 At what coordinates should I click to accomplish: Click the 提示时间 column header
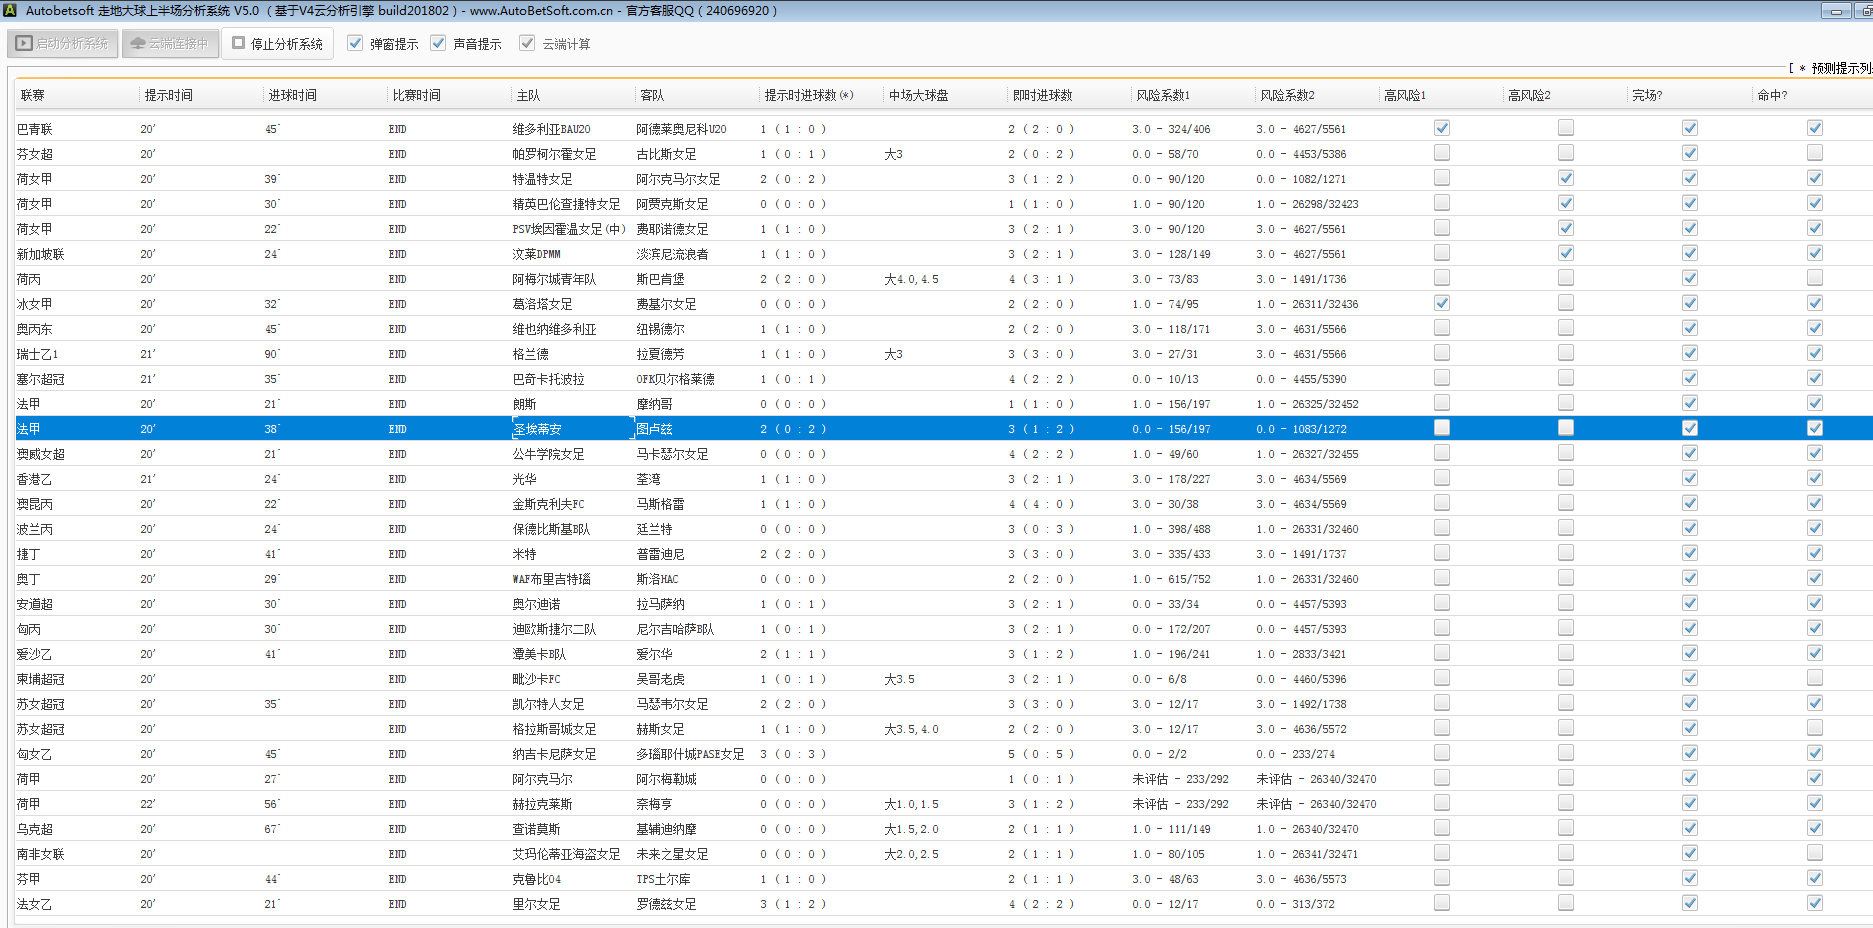coord(168,96)
